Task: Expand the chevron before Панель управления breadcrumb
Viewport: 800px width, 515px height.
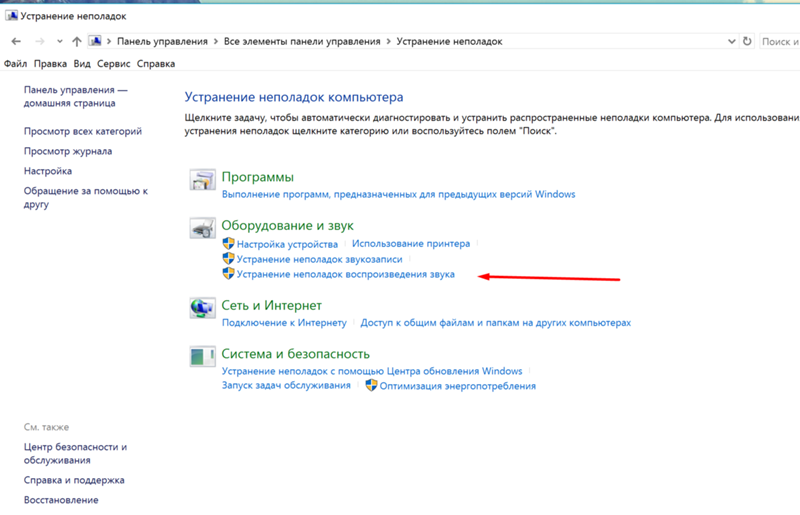Action: pos(109,41)
